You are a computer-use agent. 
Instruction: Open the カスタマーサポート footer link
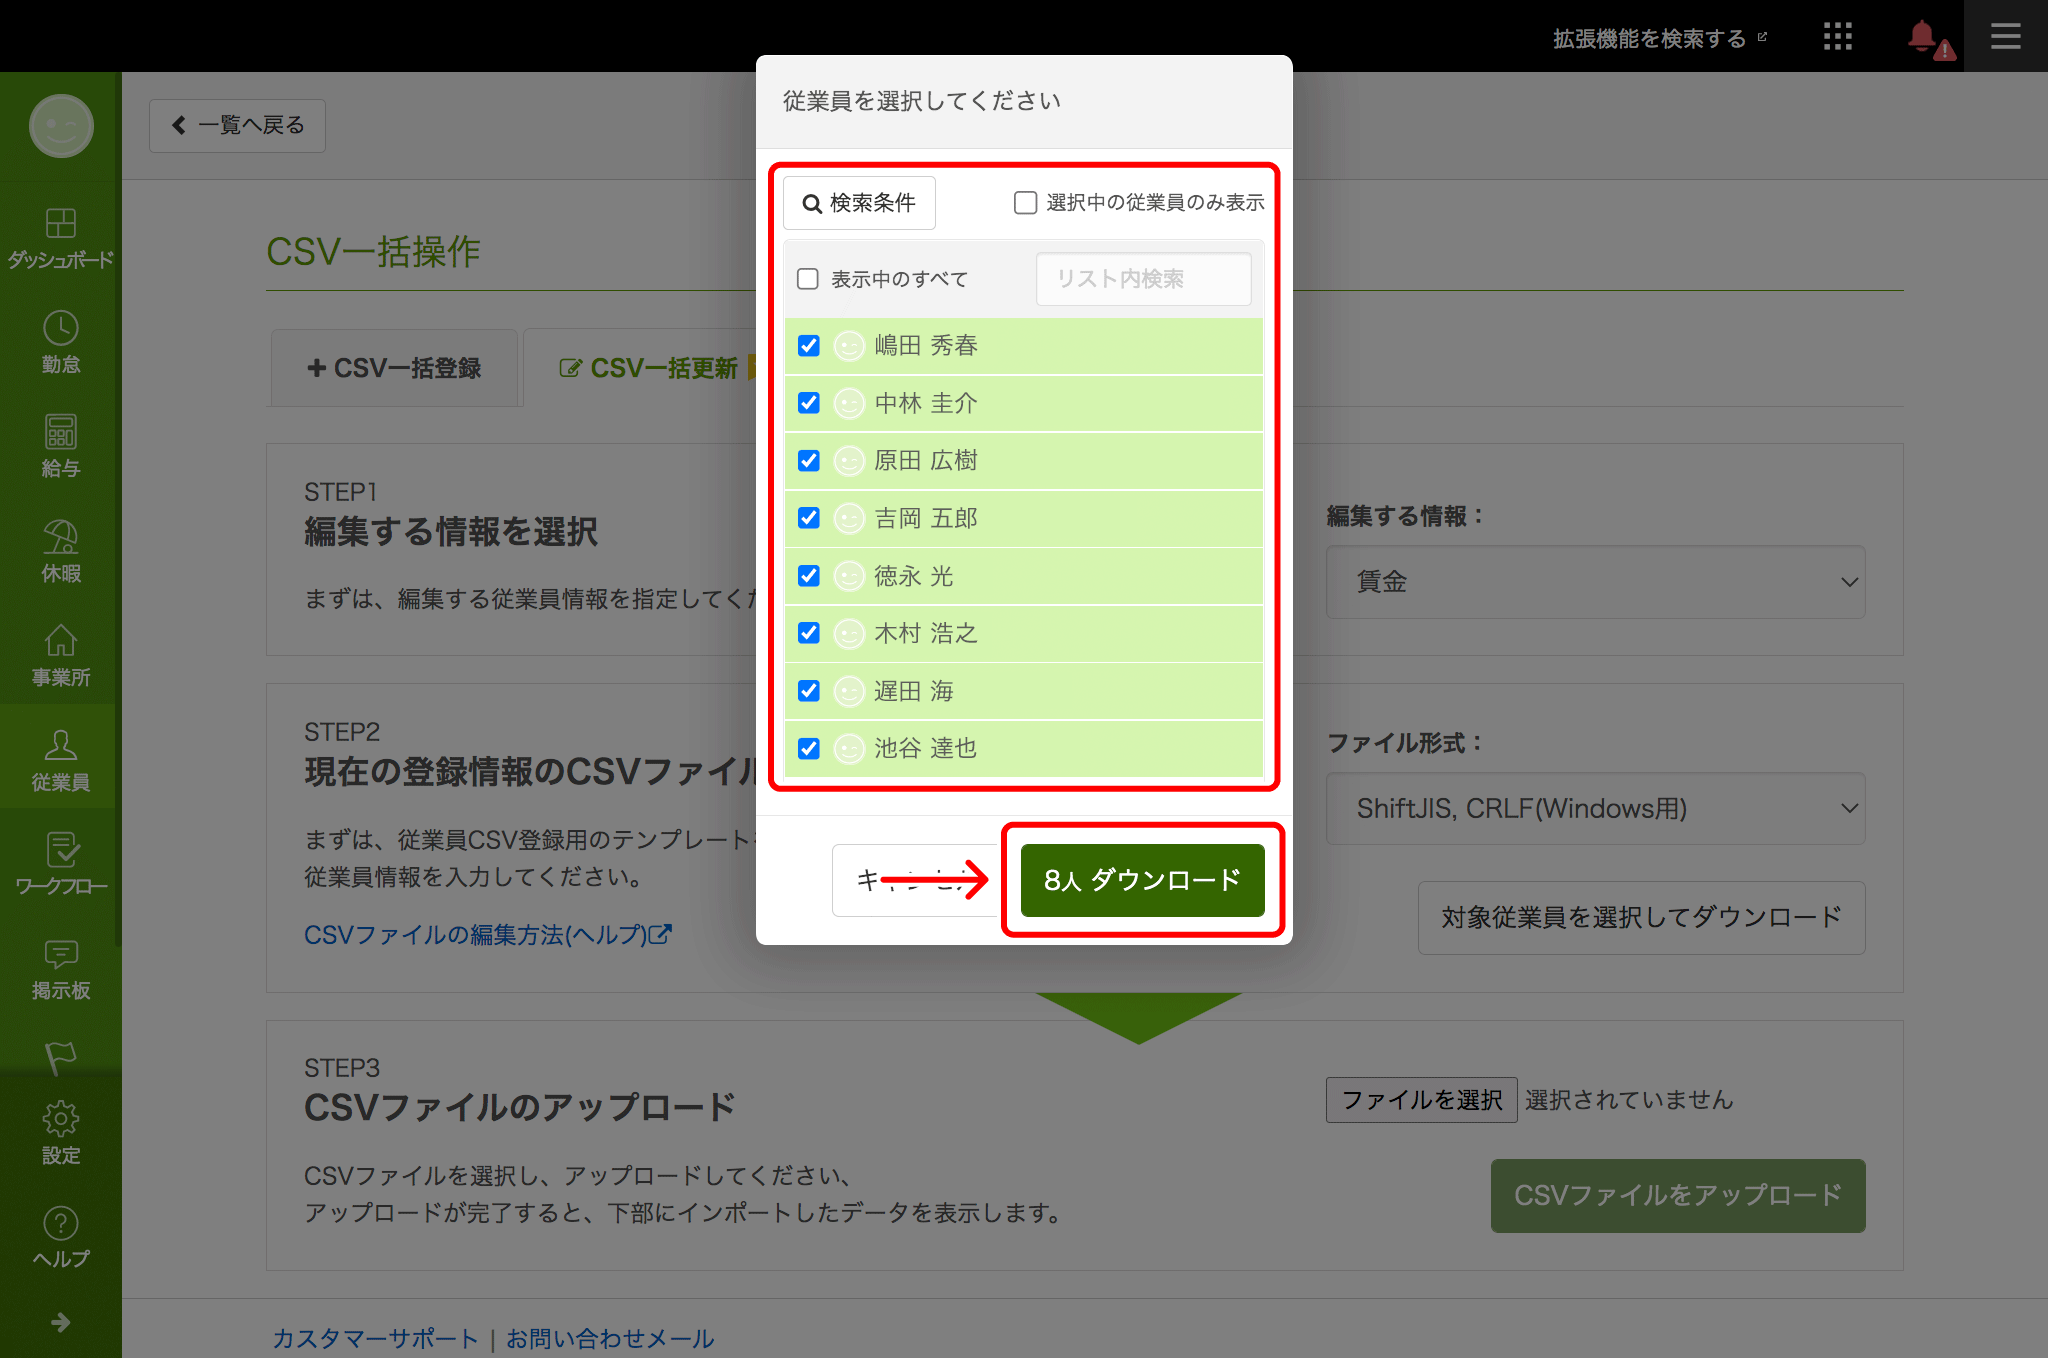pos(375,1339)
